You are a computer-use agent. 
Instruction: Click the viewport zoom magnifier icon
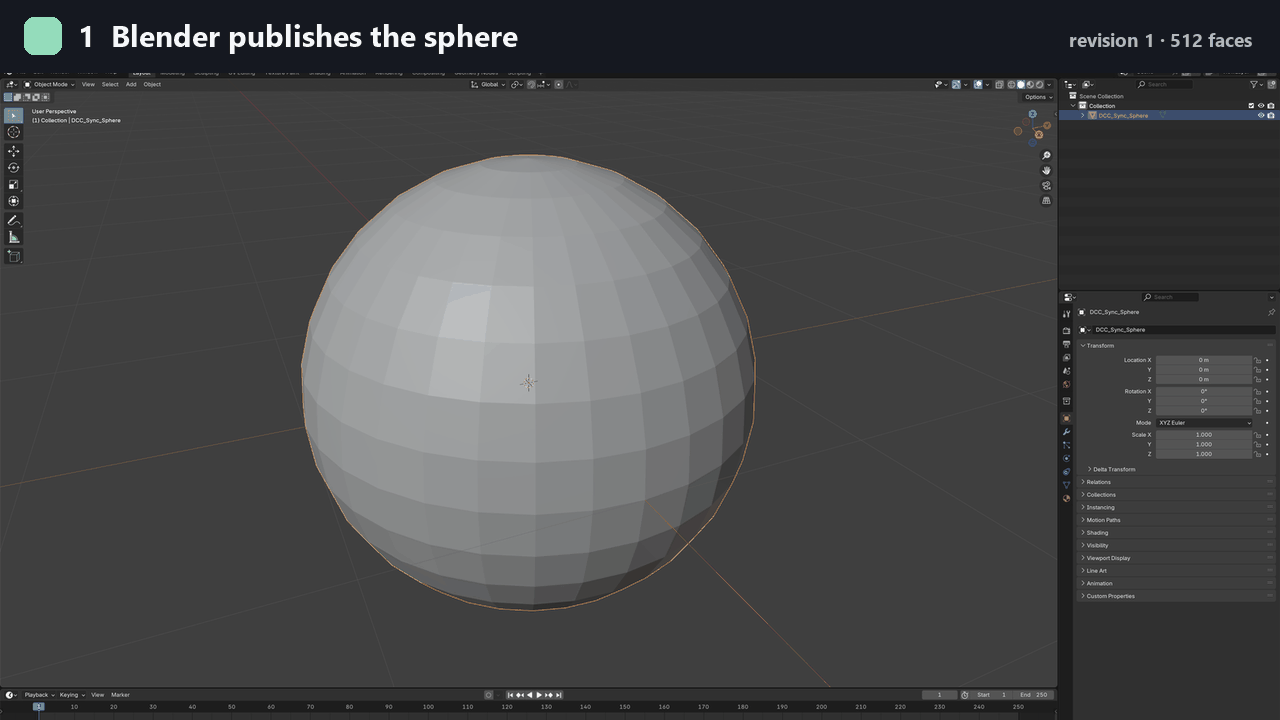click(1047, 156)
